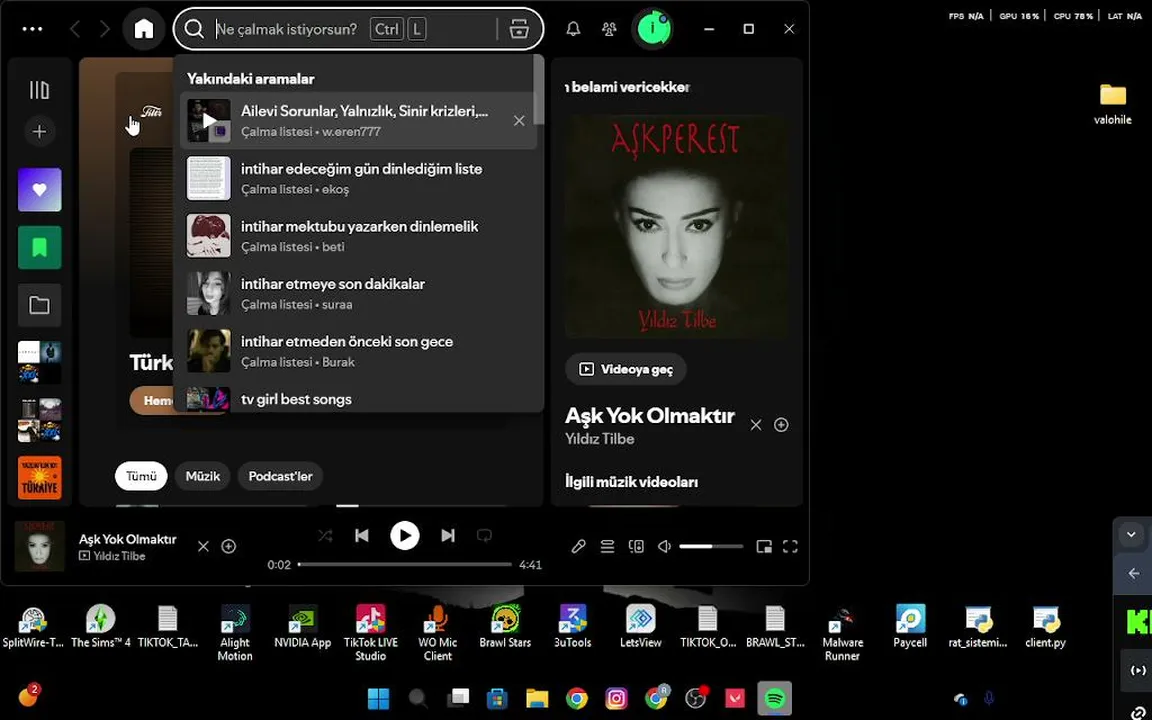Open the Türkiye playlist tile in sidebar
1152x720 pixels.
[x=40, y=478]
